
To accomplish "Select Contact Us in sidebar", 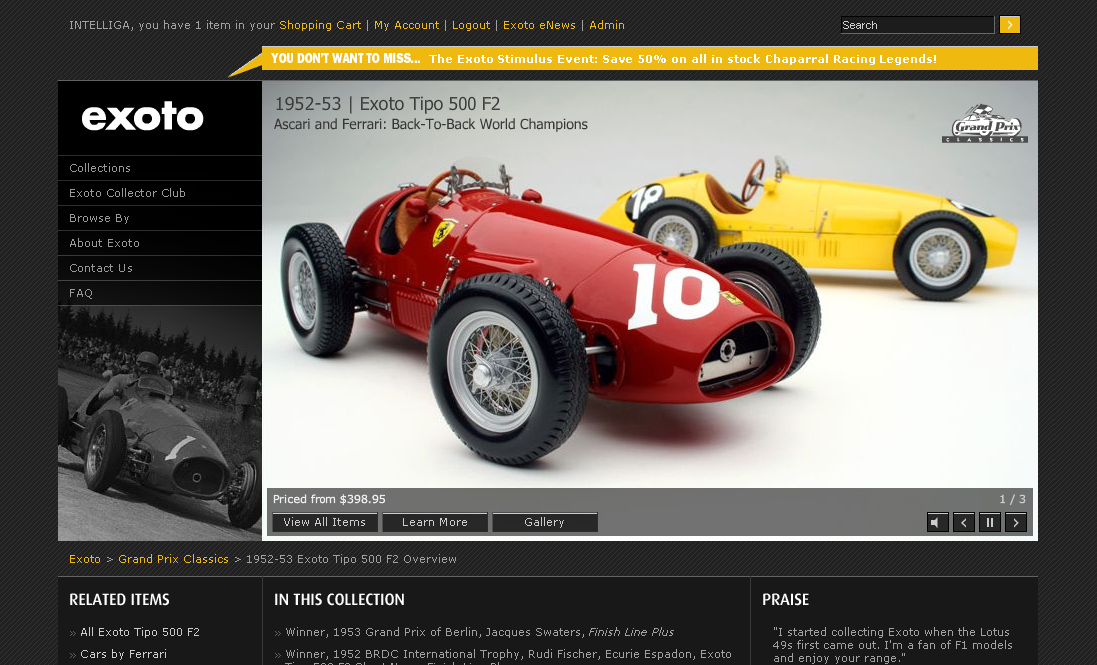I will point(101,268).
